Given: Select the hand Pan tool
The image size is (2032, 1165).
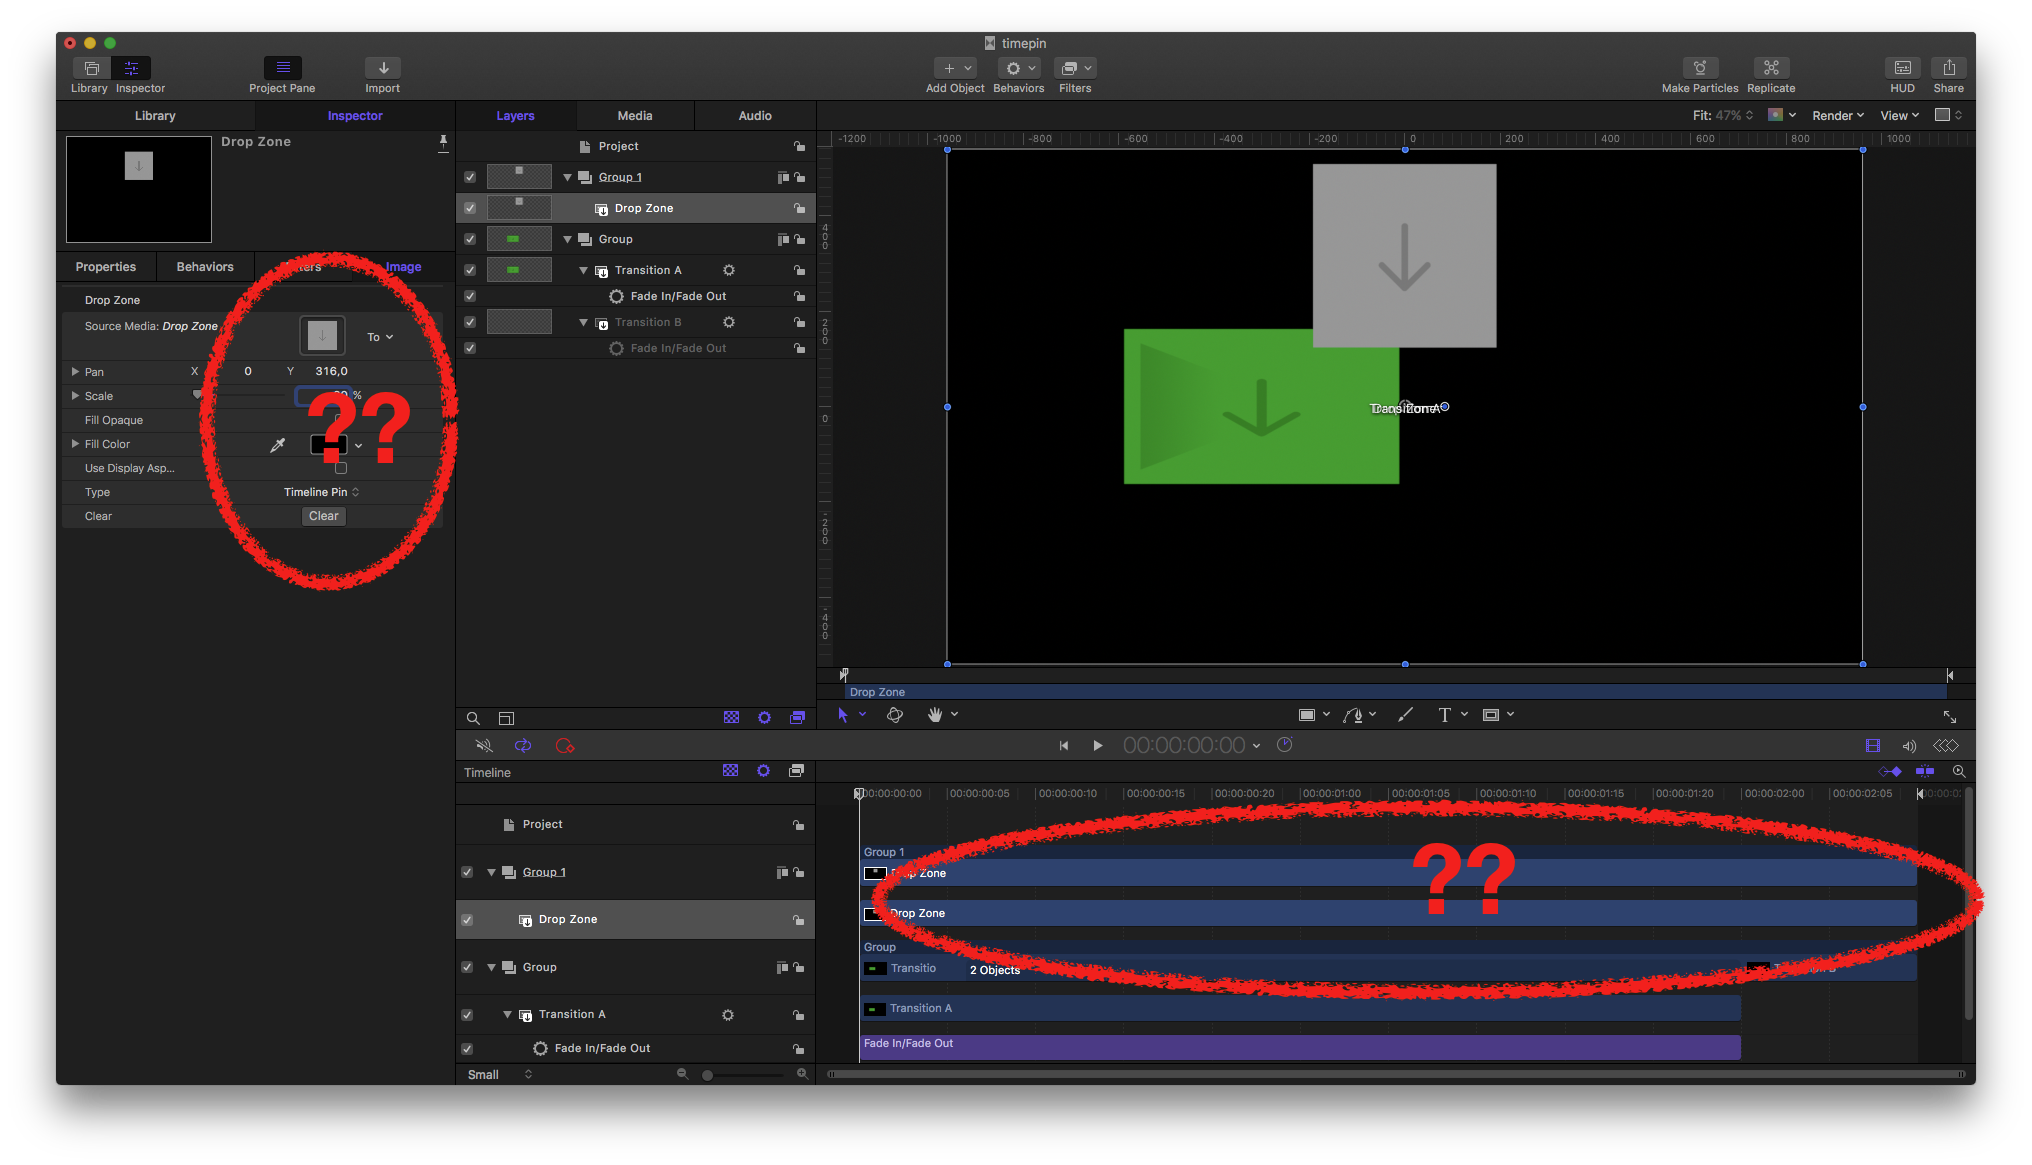Looking at the screenshot, I should [935, 715].
